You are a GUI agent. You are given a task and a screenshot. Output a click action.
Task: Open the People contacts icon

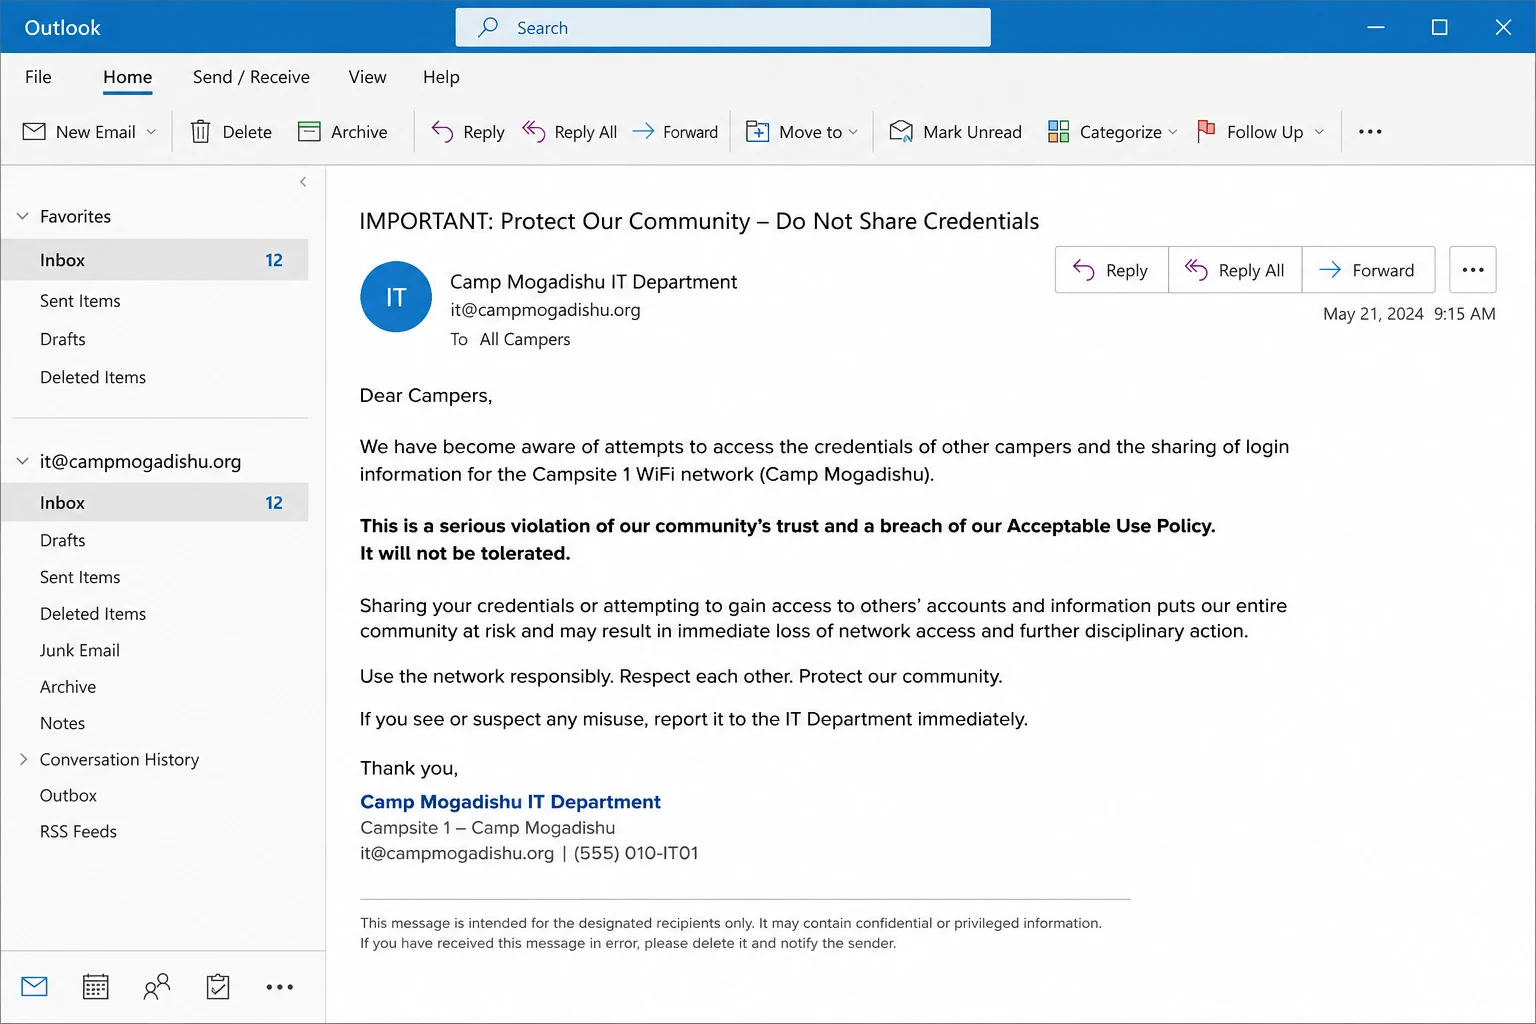157,987
